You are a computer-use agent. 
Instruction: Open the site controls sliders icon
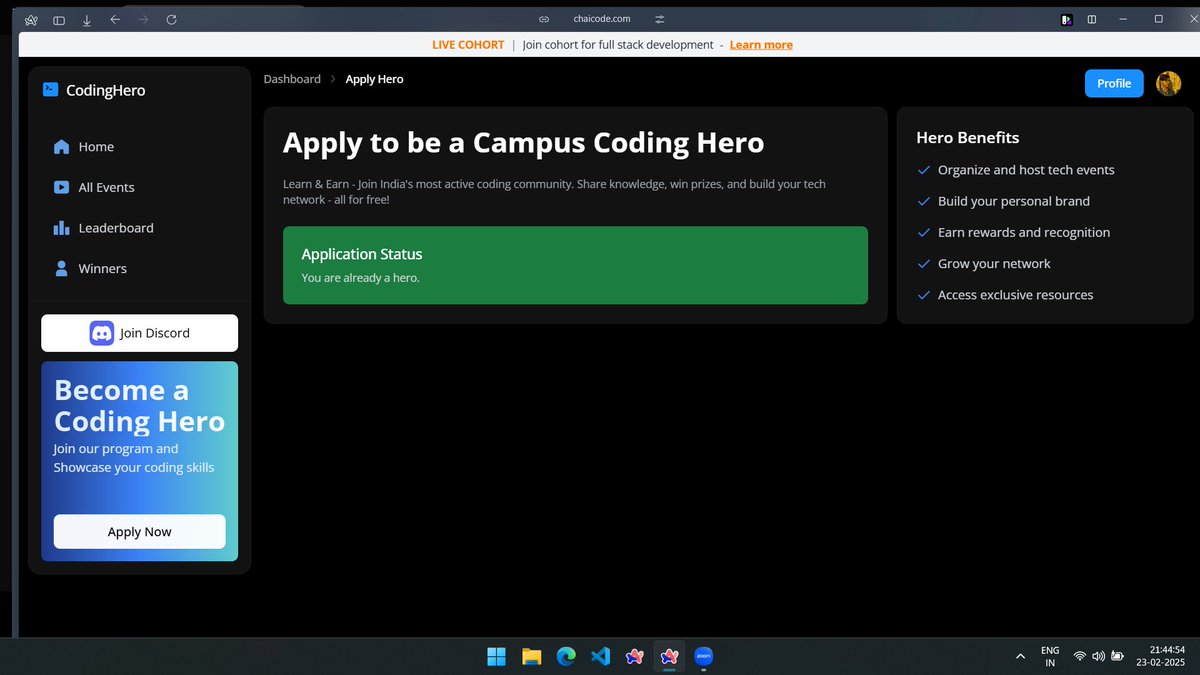(x=660, y=19)
